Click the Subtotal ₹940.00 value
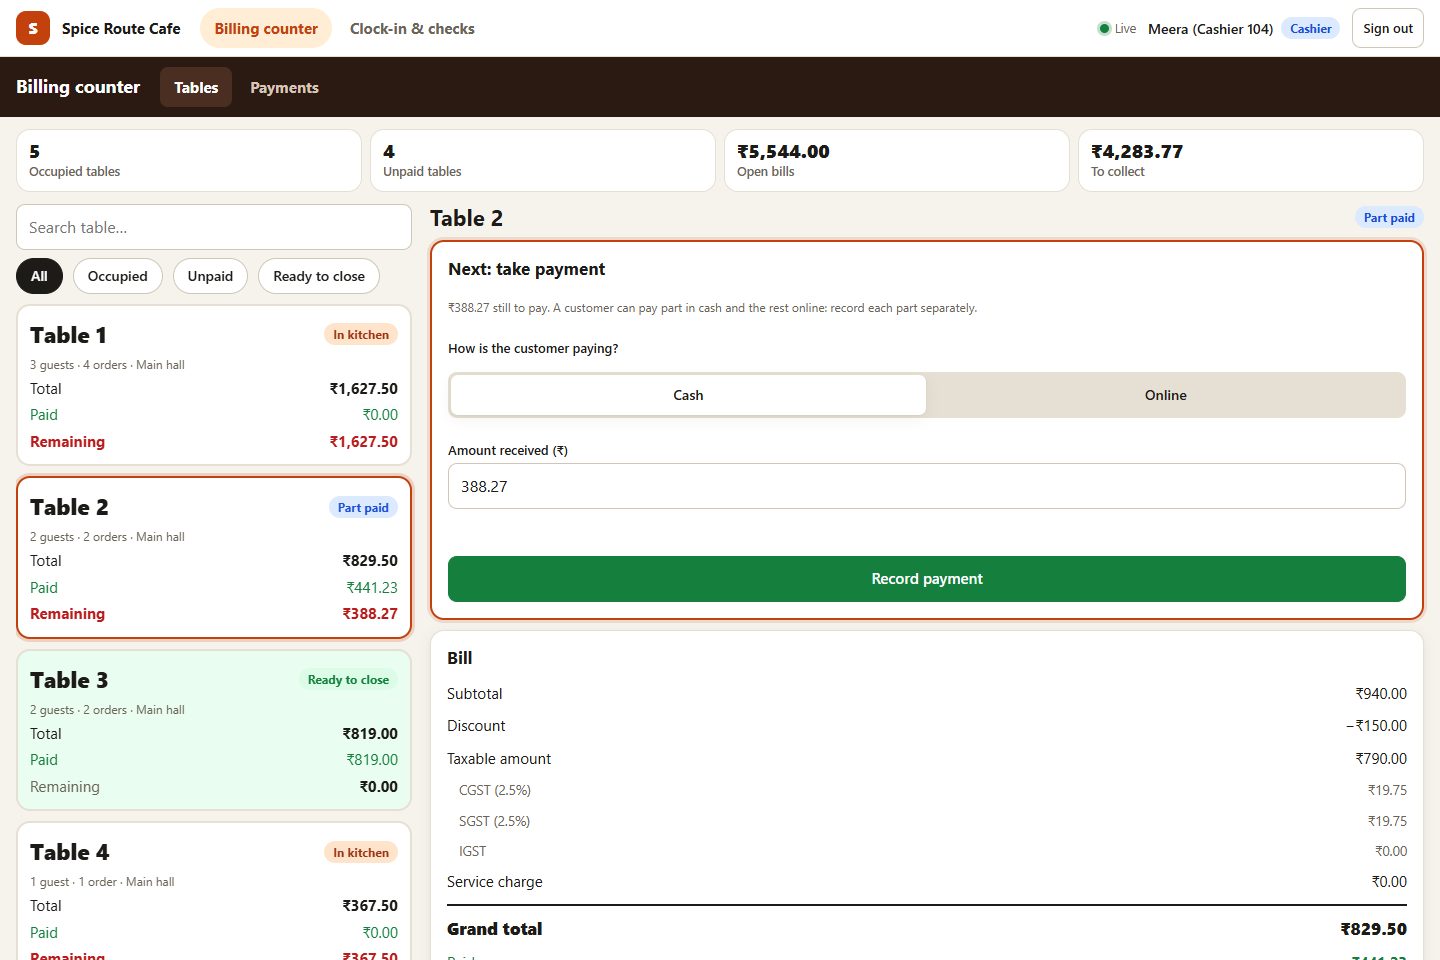The height and width of the screenshot is (960, 1440). [1381, 693]
